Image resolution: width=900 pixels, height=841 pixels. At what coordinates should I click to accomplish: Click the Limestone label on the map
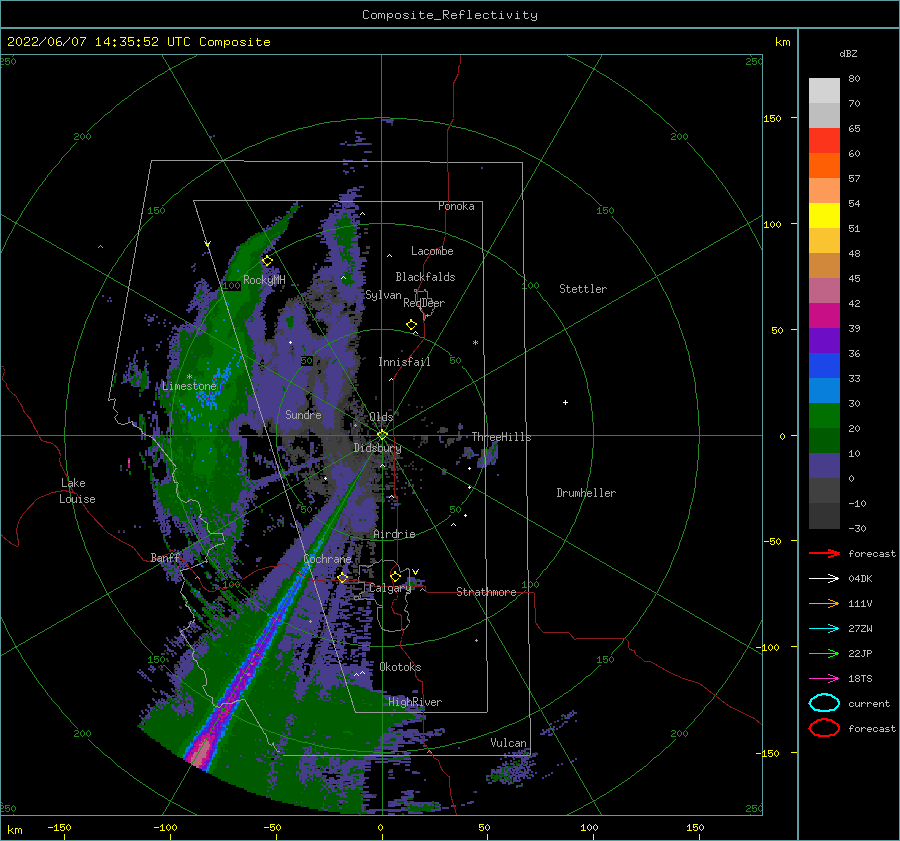189,386
